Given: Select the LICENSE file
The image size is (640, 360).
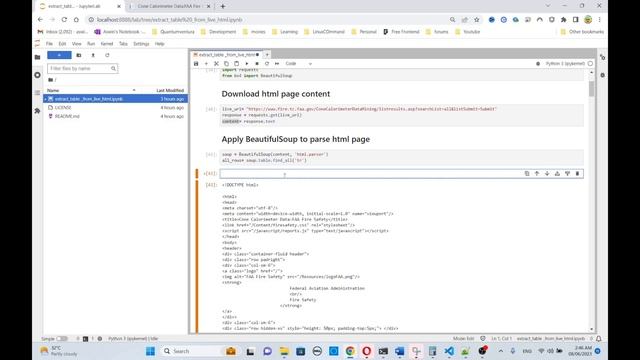Looking at the screenshot, I should (116, 107).
